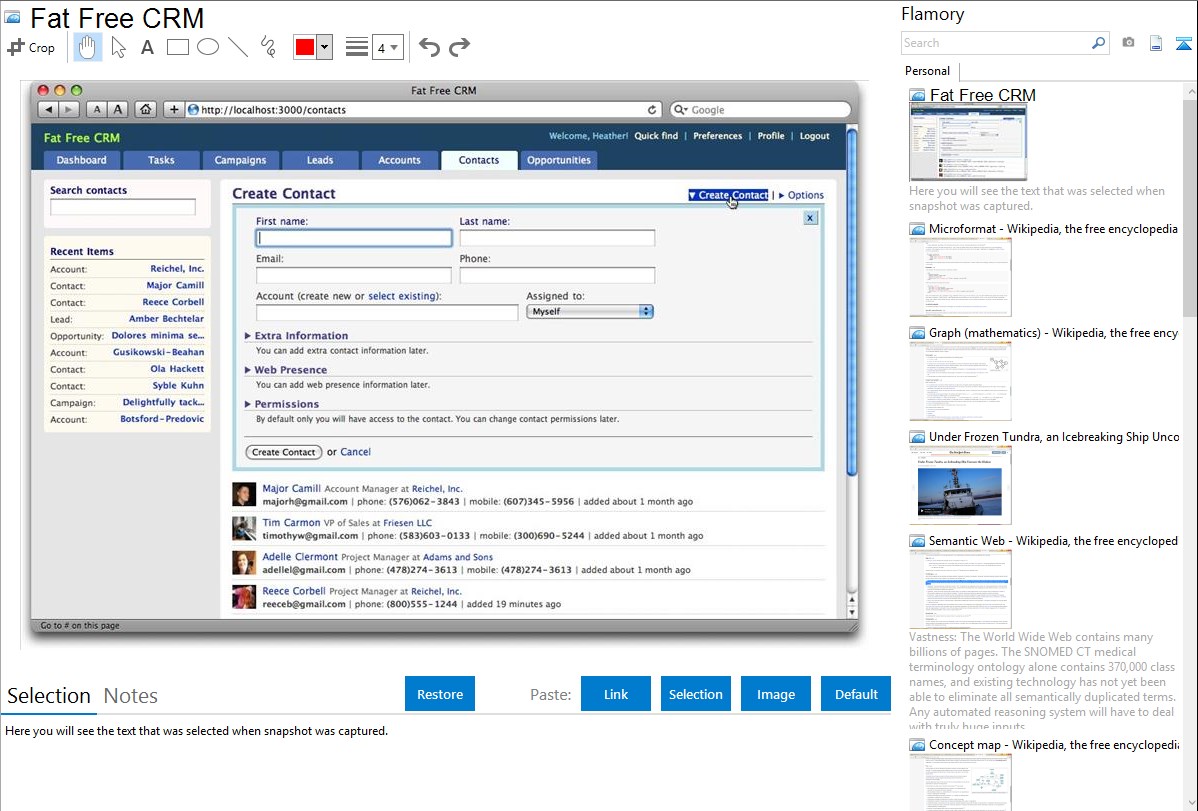Redo the last annotation
The image size is (1198, 811).
[459, 47]
